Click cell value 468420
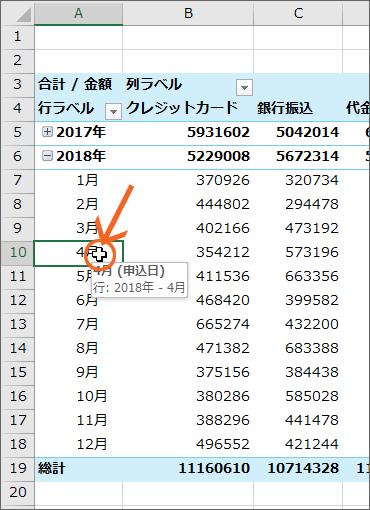The width and height of the screenshot is (370, 510). click(x=223, y=300)
